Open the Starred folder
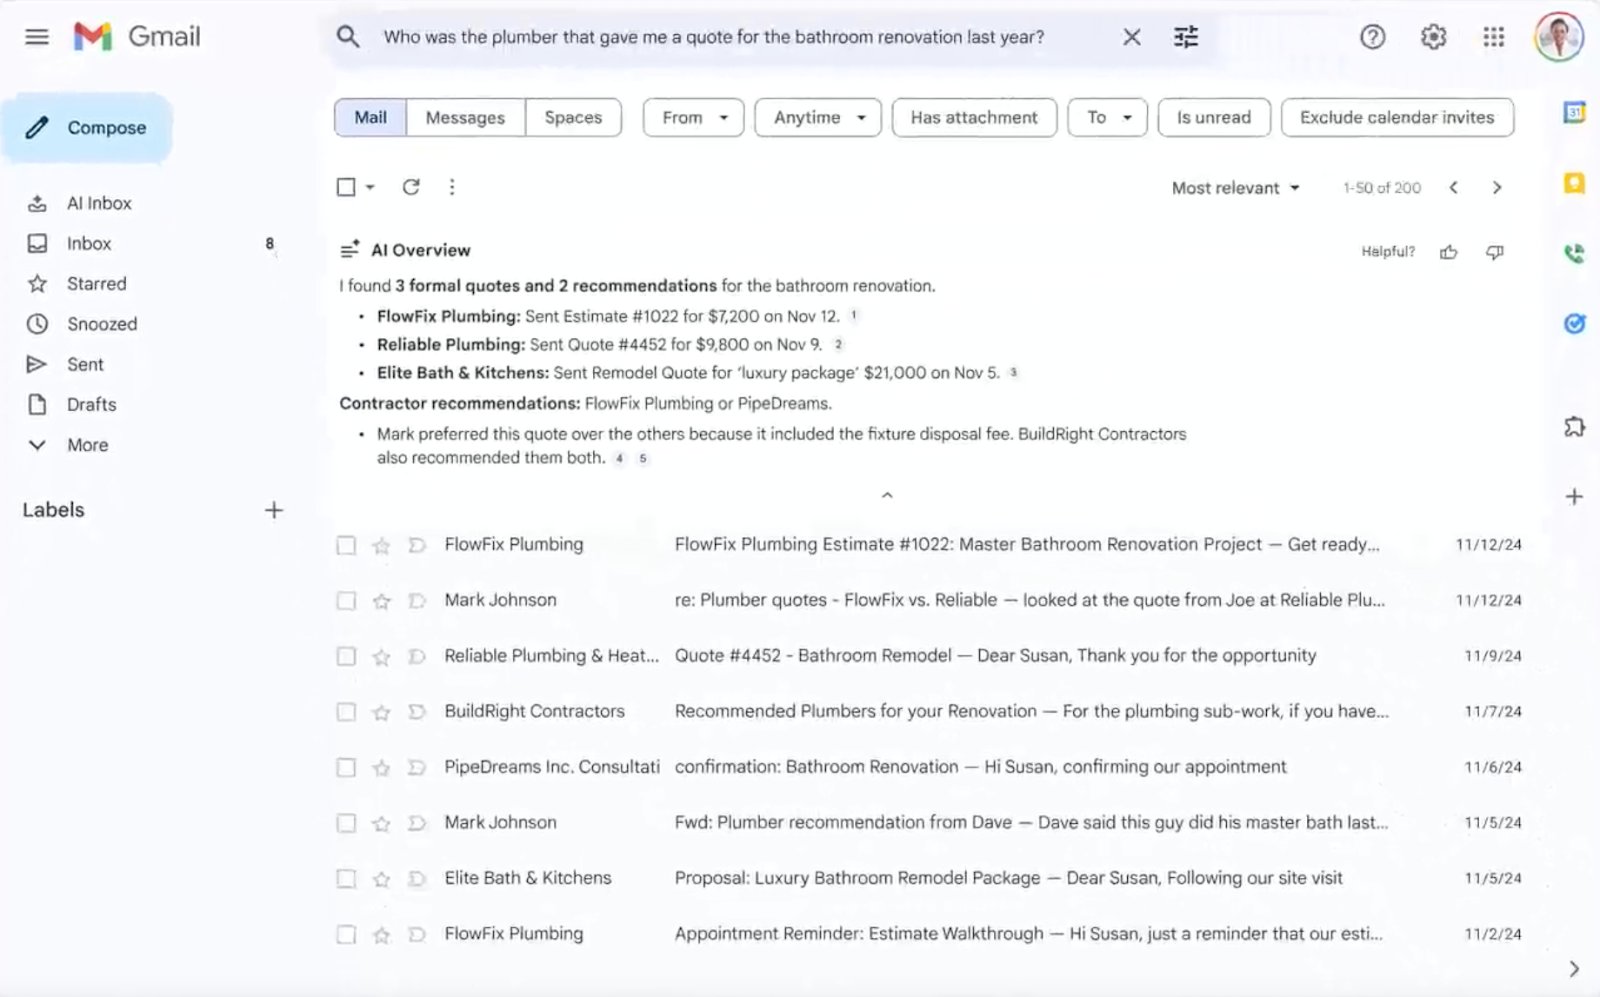Viewport: 1600px width, 997px height. (x=97, y=283)
